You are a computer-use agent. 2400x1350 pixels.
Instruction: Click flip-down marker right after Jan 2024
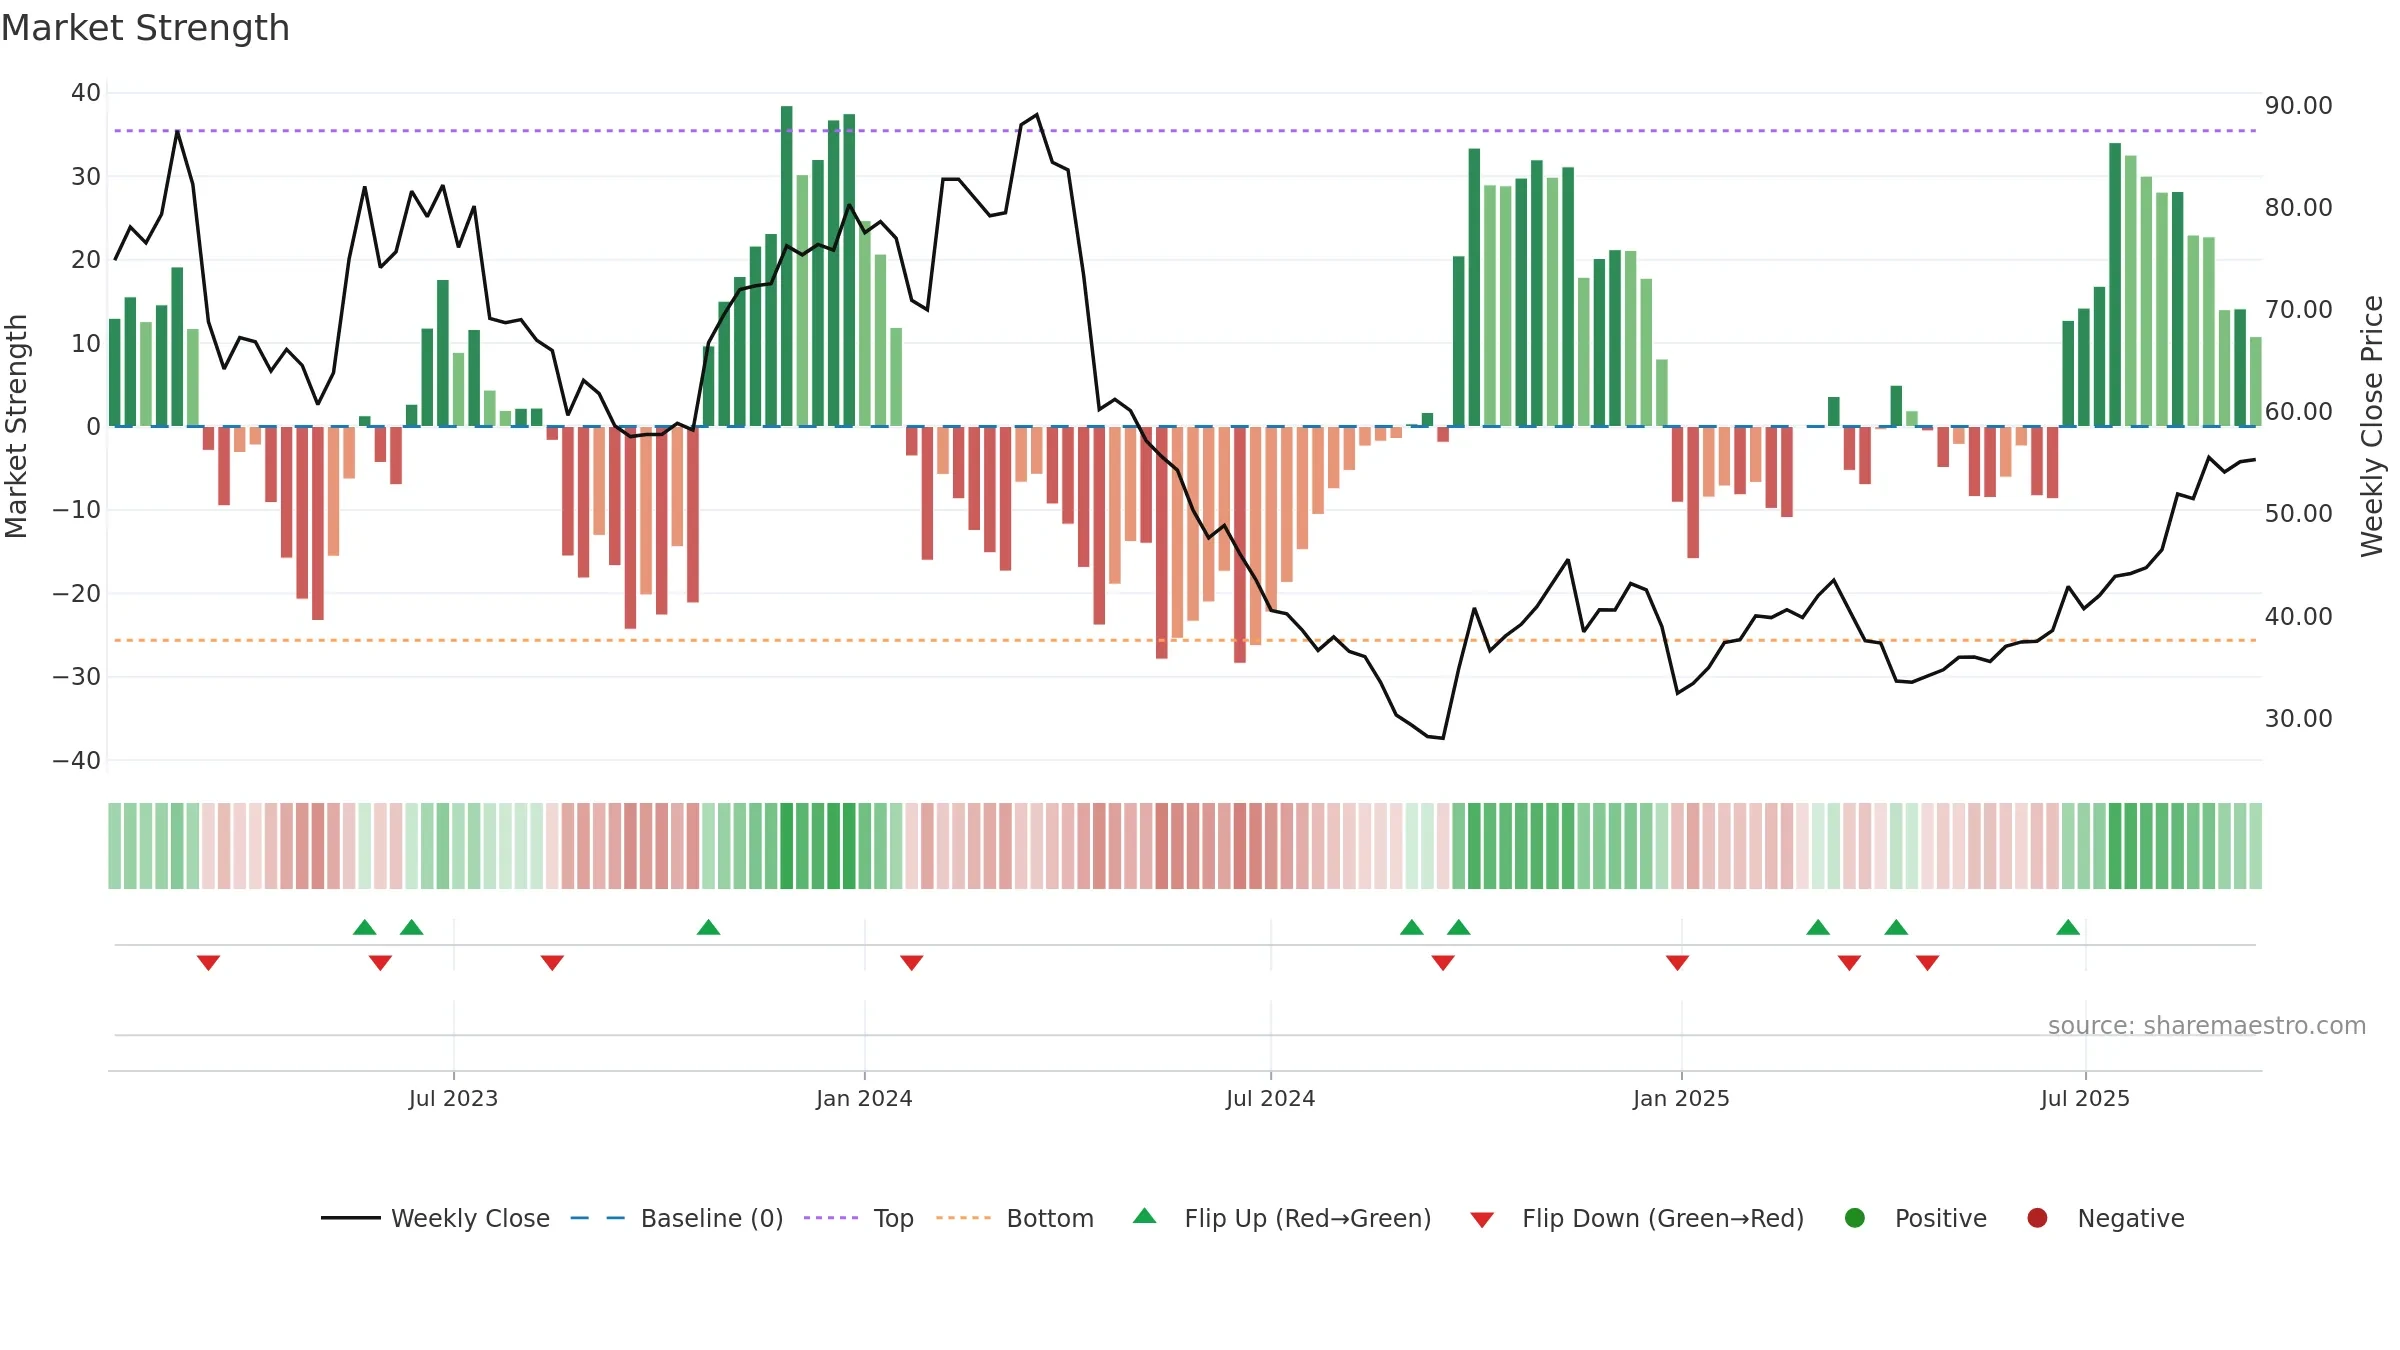point(911,962)
